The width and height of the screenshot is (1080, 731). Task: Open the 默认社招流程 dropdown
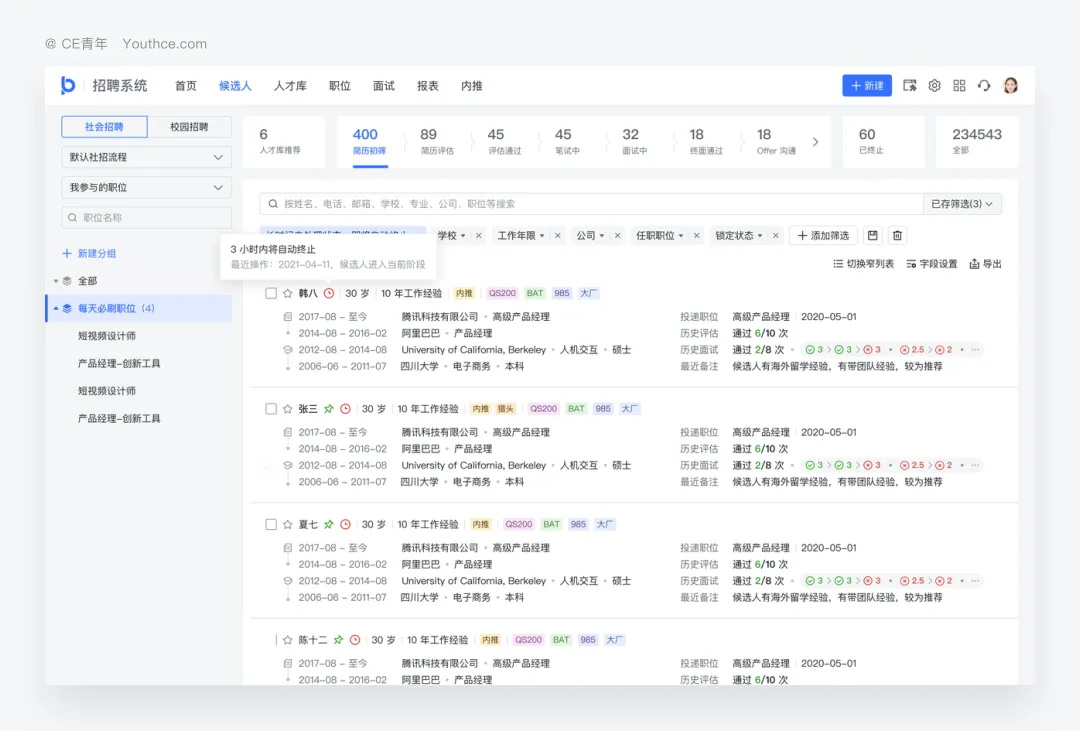tap(146, 157)
